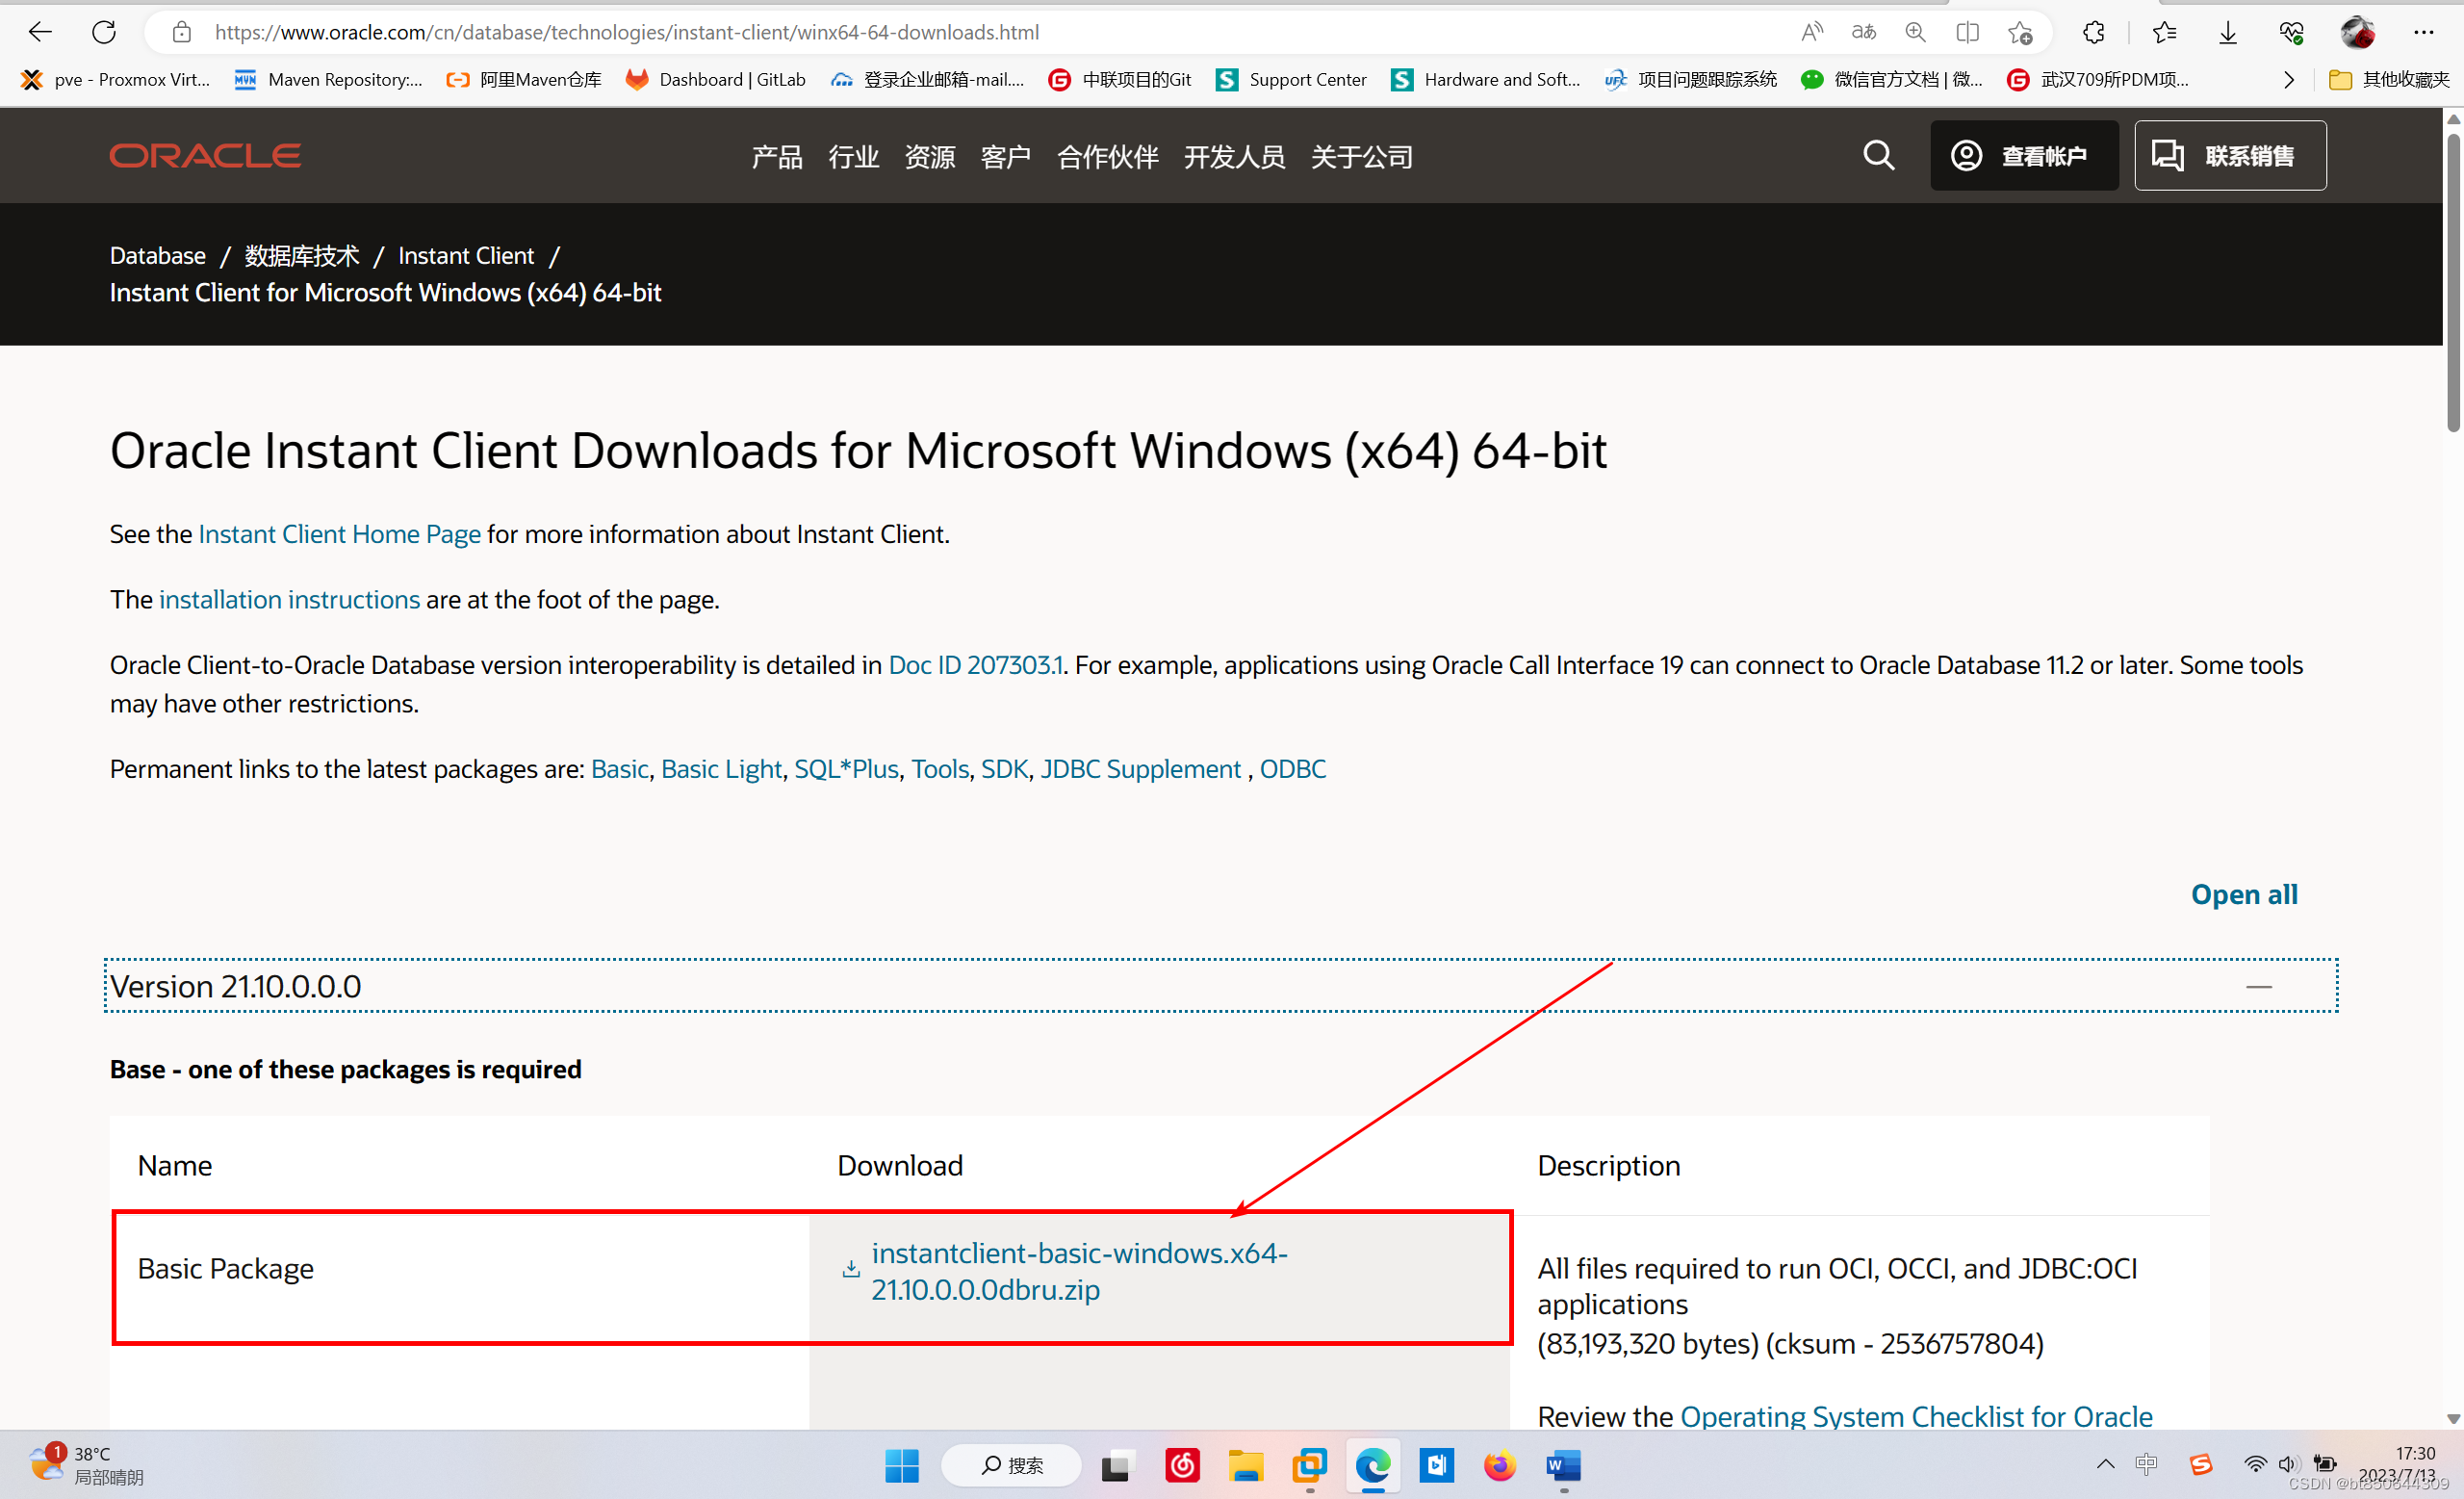Click the split screen icon
2464x1499 pixels.
1967,32
